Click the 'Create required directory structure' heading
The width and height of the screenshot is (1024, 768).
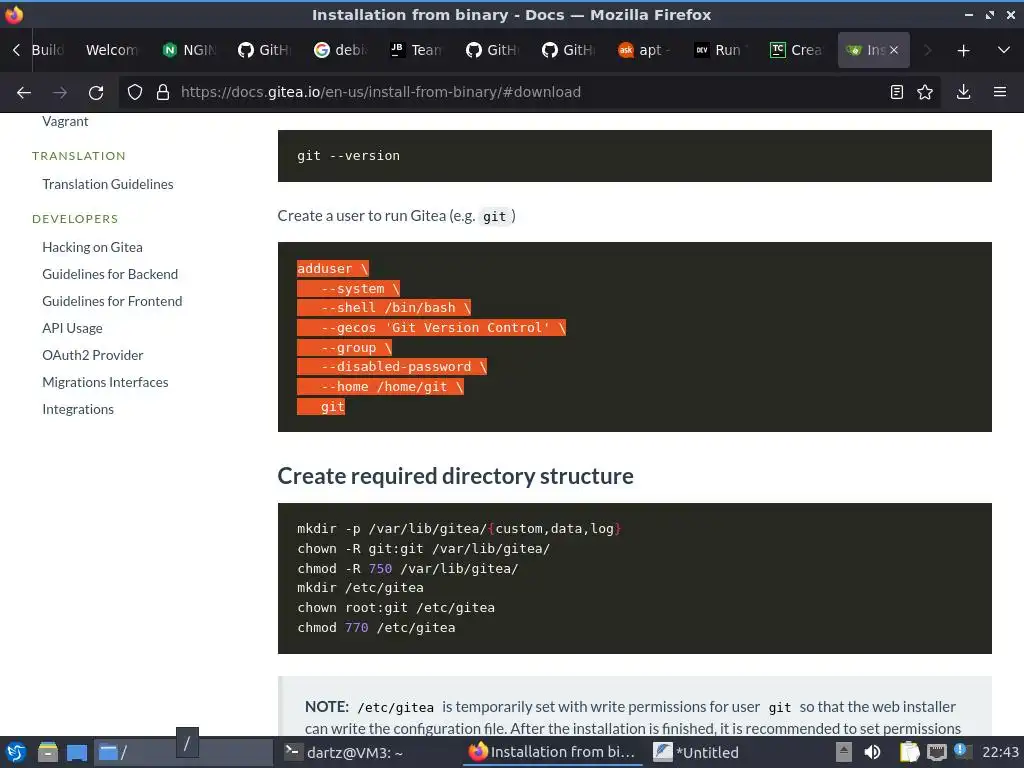tap(455, 476)
